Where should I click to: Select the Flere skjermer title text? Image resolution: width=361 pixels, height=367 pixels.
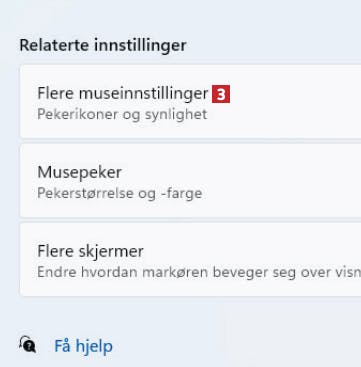[x=90, y=252]
